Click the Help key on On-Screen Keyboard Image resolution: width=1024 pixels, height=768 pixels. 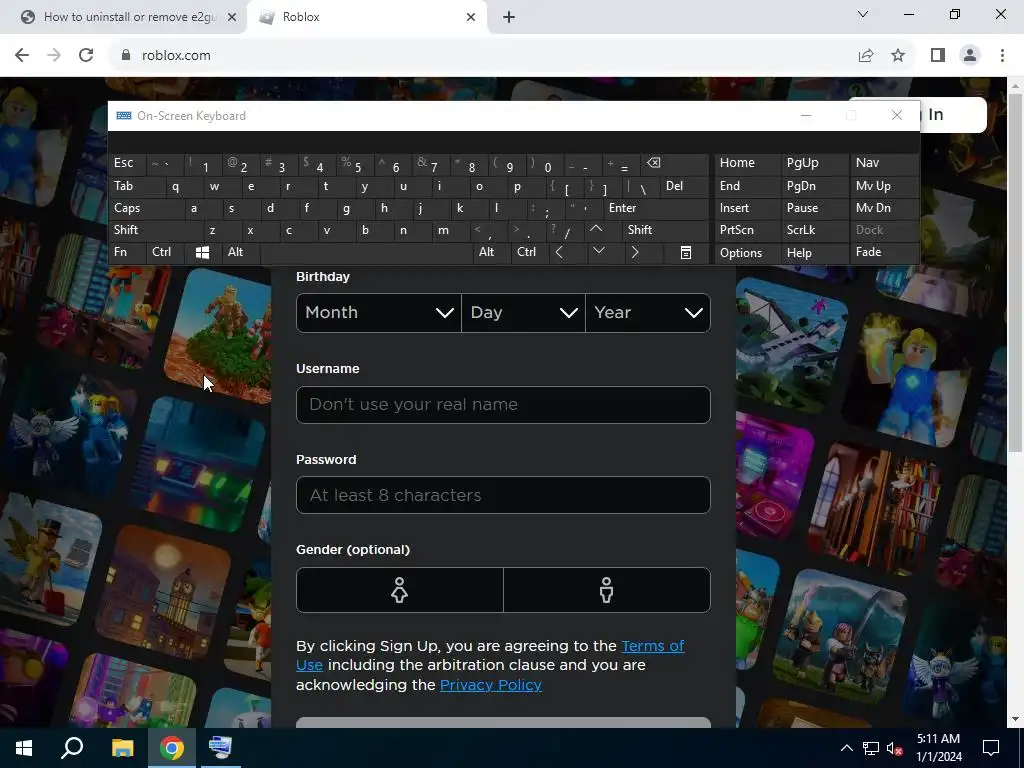click(x=814, y=253)
